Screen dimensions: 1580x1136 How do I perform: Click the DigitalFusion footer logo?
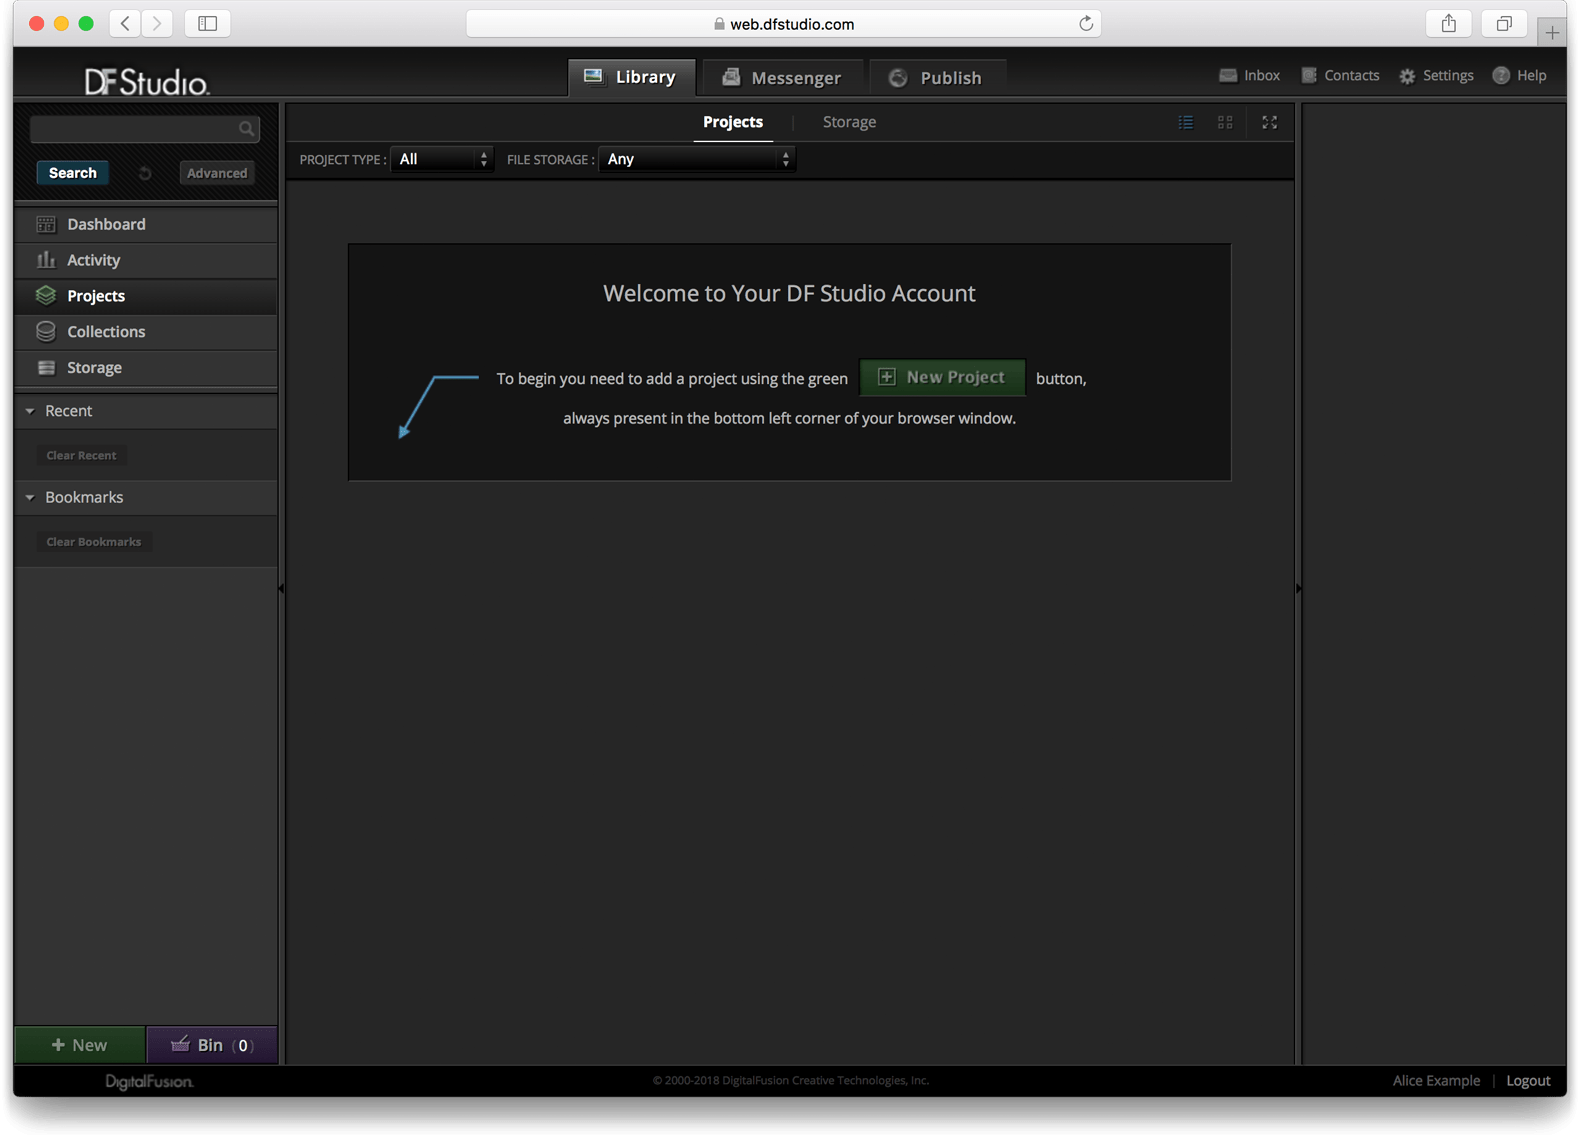[x=149, y=1081]
